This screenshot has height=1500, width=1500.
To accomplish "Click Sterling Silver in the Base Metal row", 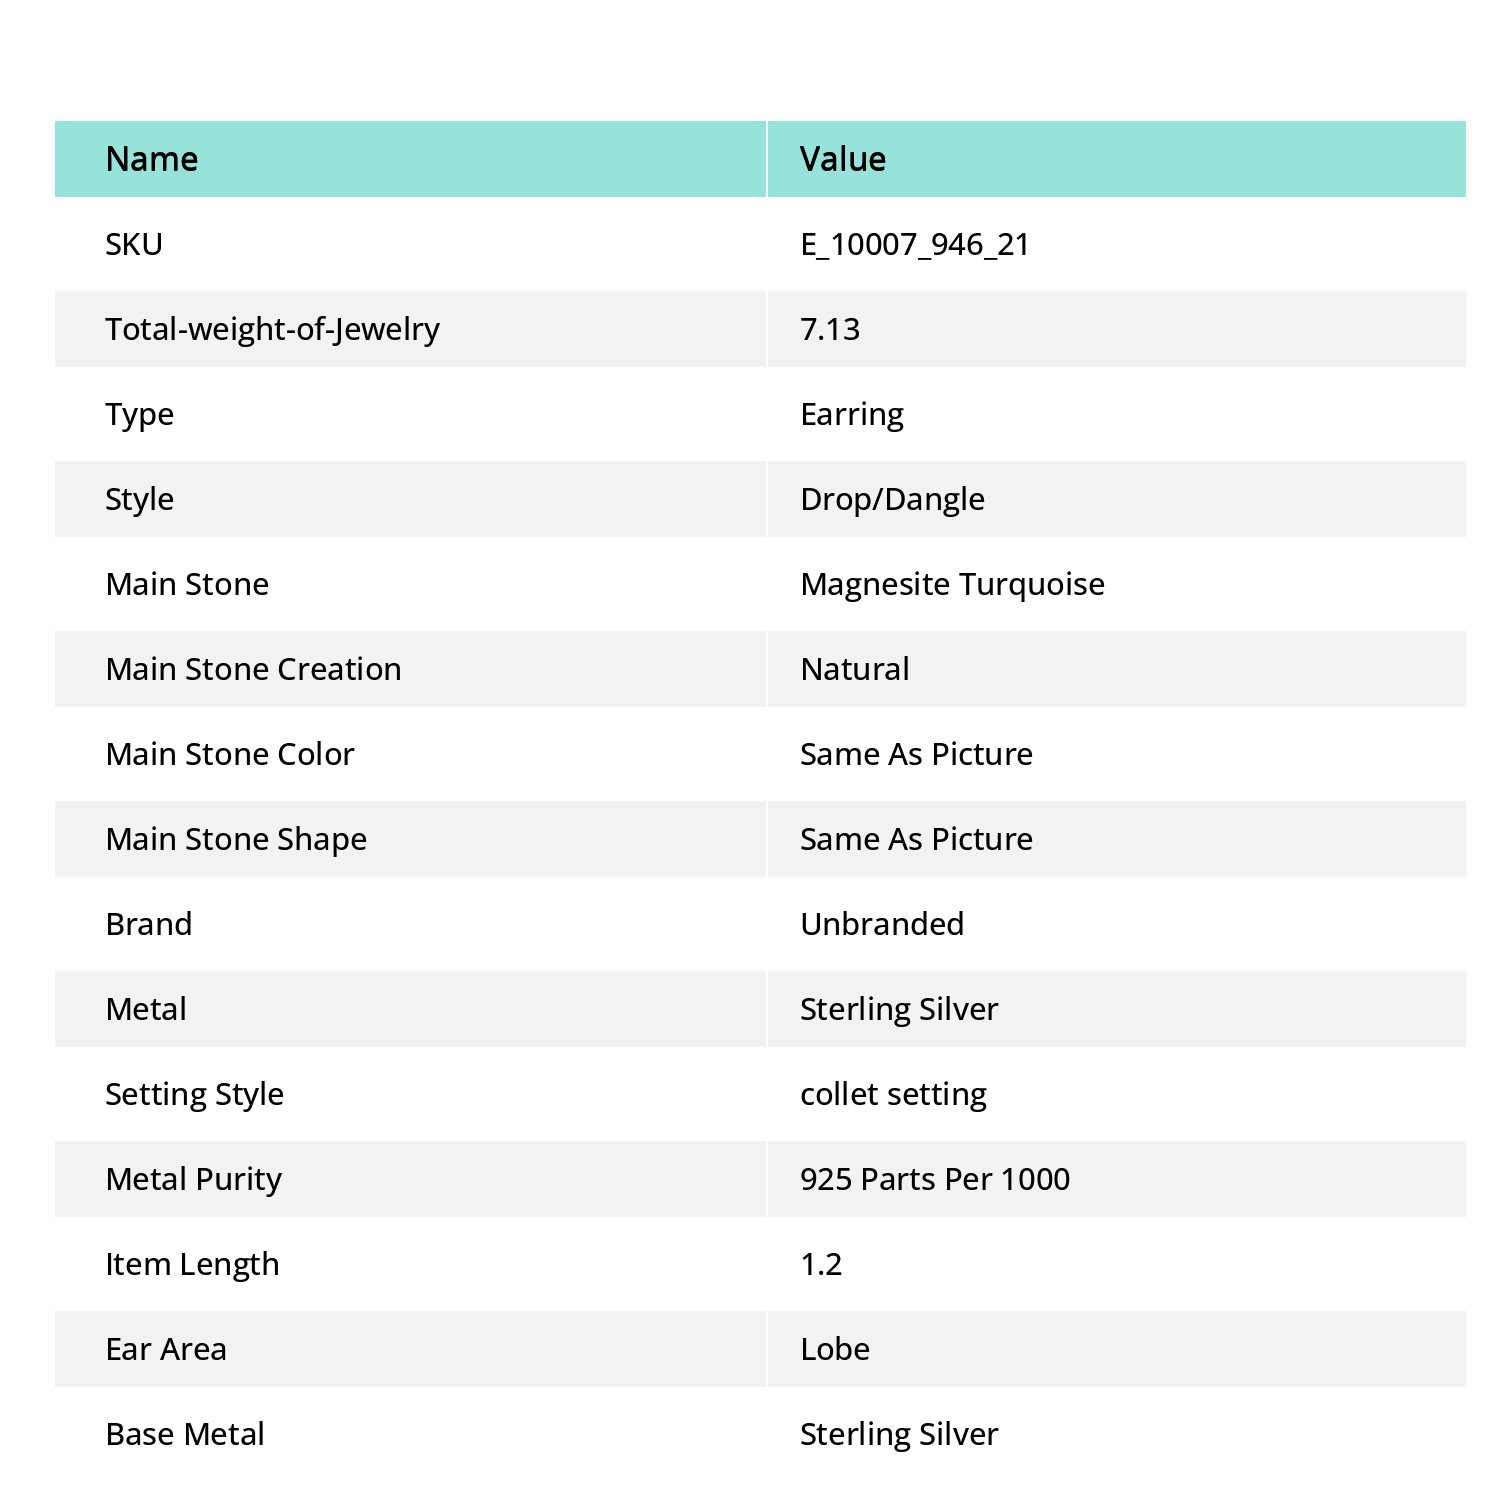I will 899,1434.
